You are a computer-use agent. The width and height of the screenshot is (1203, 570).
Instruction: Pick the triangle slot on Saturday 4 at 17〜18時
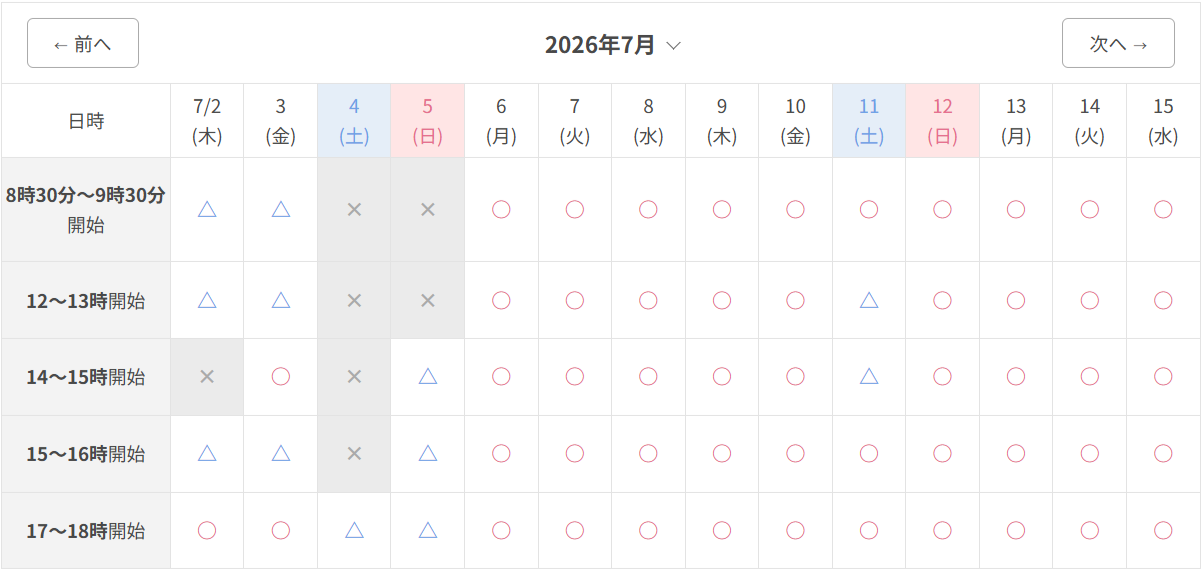click(x=354, y=530)
